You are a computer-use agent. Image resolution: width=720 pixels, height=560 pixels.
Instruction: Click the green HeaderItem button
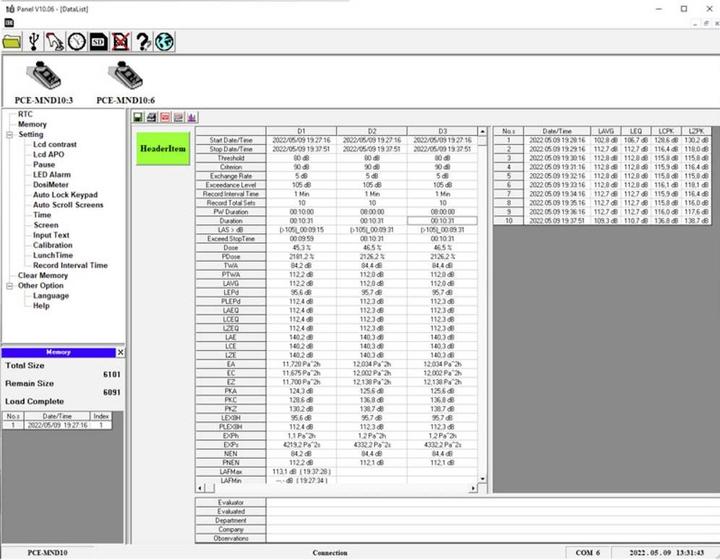coord(163,149)
